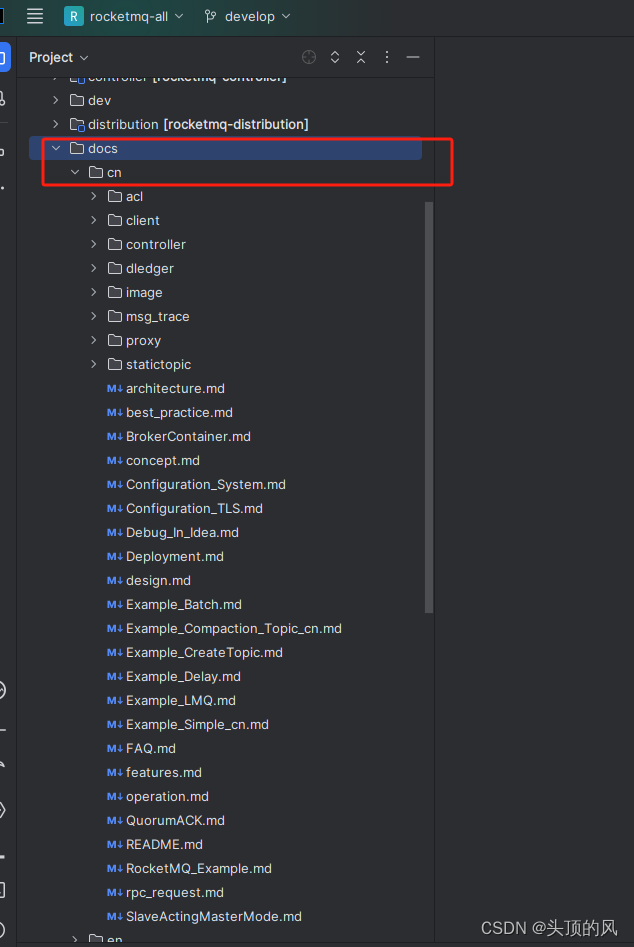Expand the acl folder
Viewport: 634px width, 947px height.
[94, 196]
